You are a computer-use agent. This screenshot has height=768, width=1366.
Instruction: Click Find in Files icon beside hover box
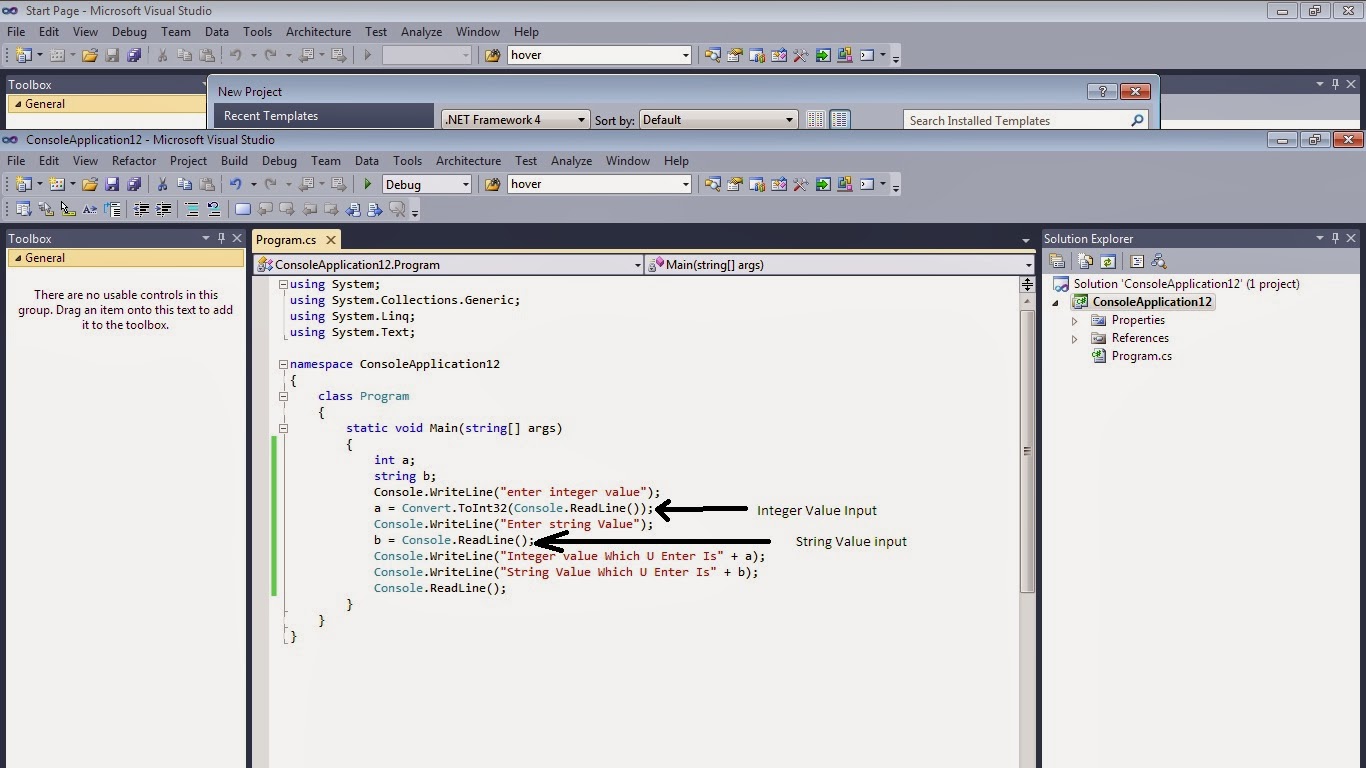pyautogui.click(x=492, y=184)
